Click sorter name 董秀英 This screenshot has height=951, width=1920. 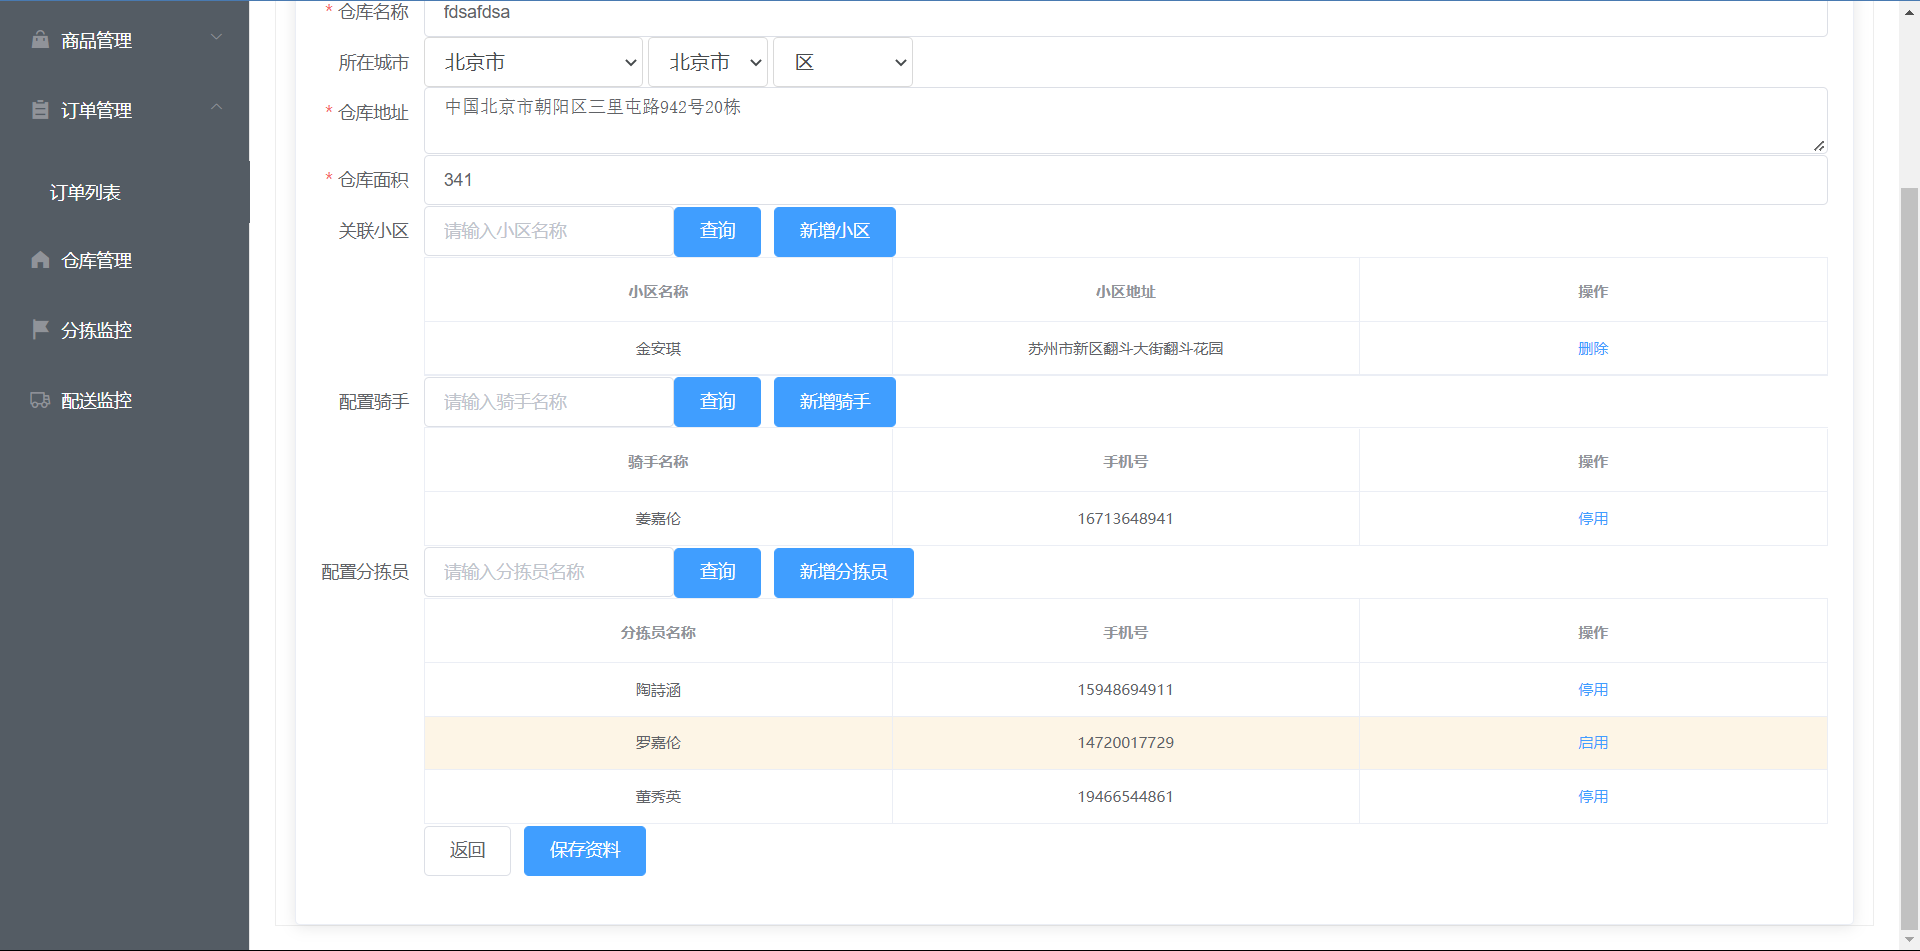point(658,797)
